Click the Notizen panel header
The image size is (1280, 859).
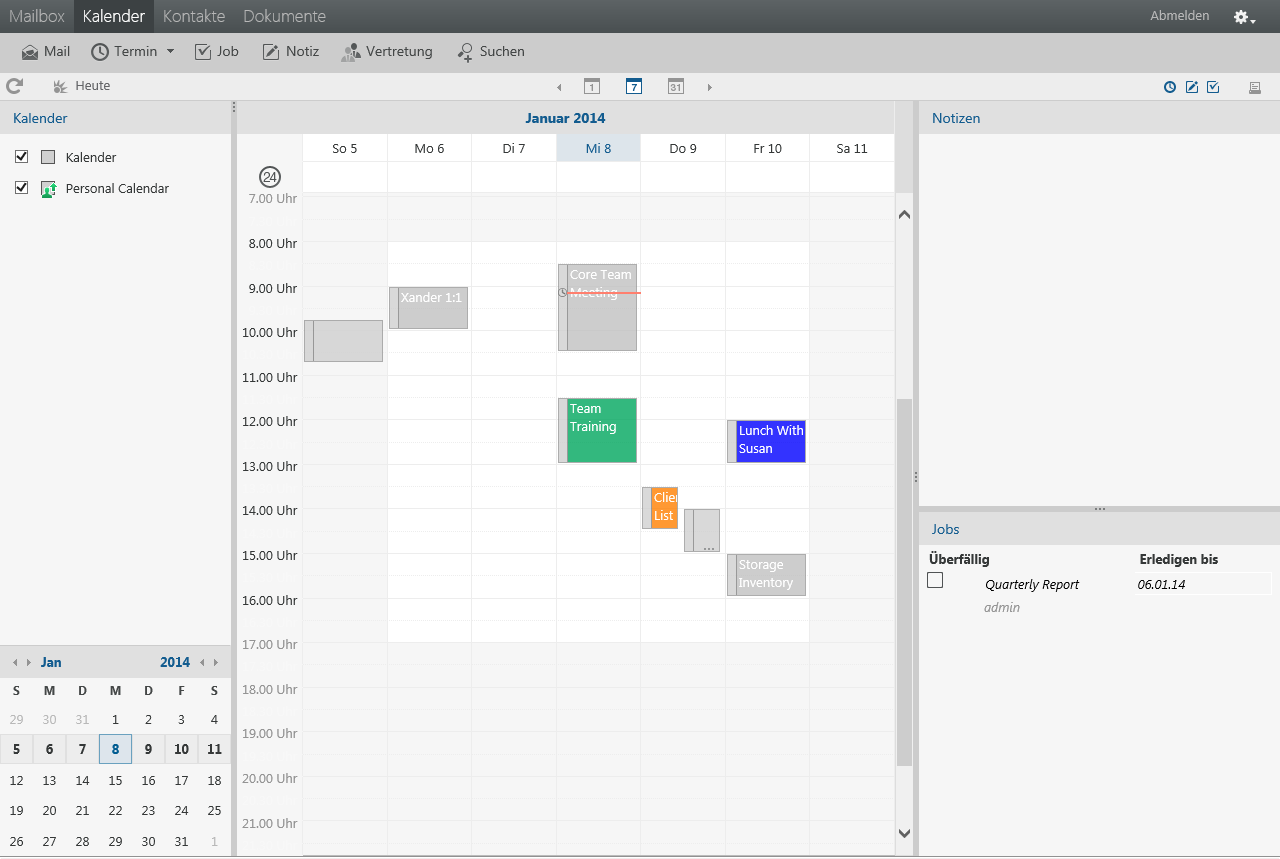[x=1099, y=118]
